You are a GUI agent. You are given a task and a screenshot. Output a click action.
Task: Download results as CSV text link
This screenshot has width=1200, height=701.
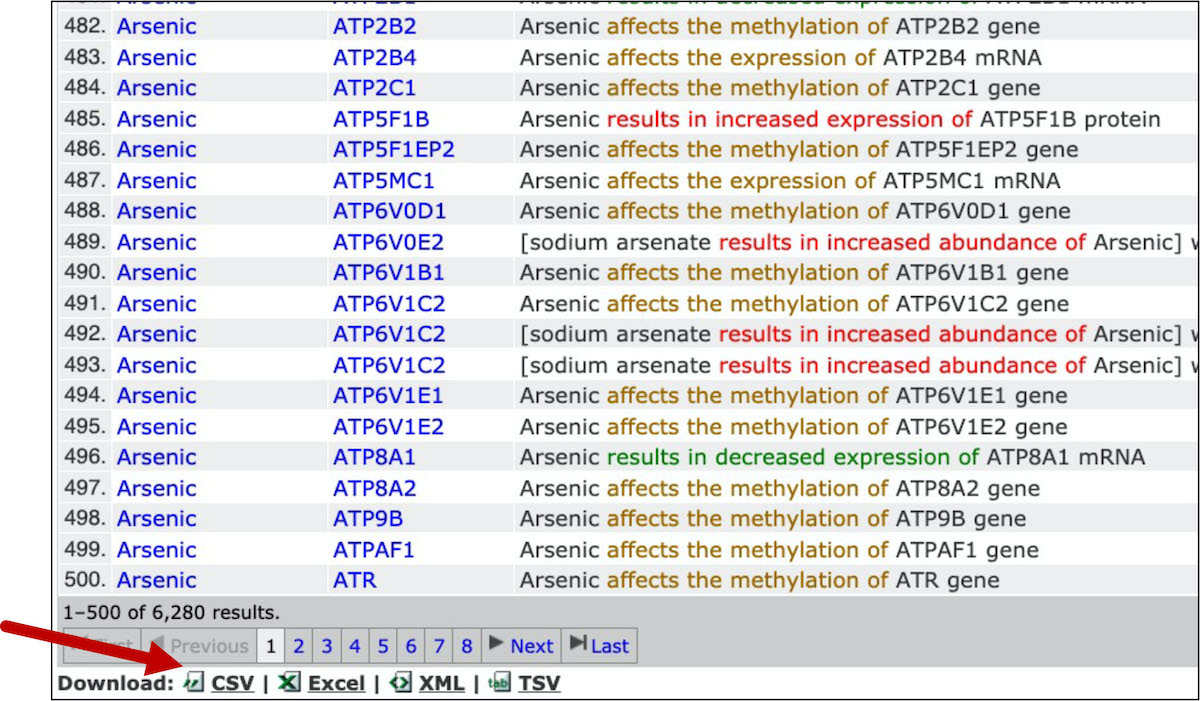click(232, 684)
